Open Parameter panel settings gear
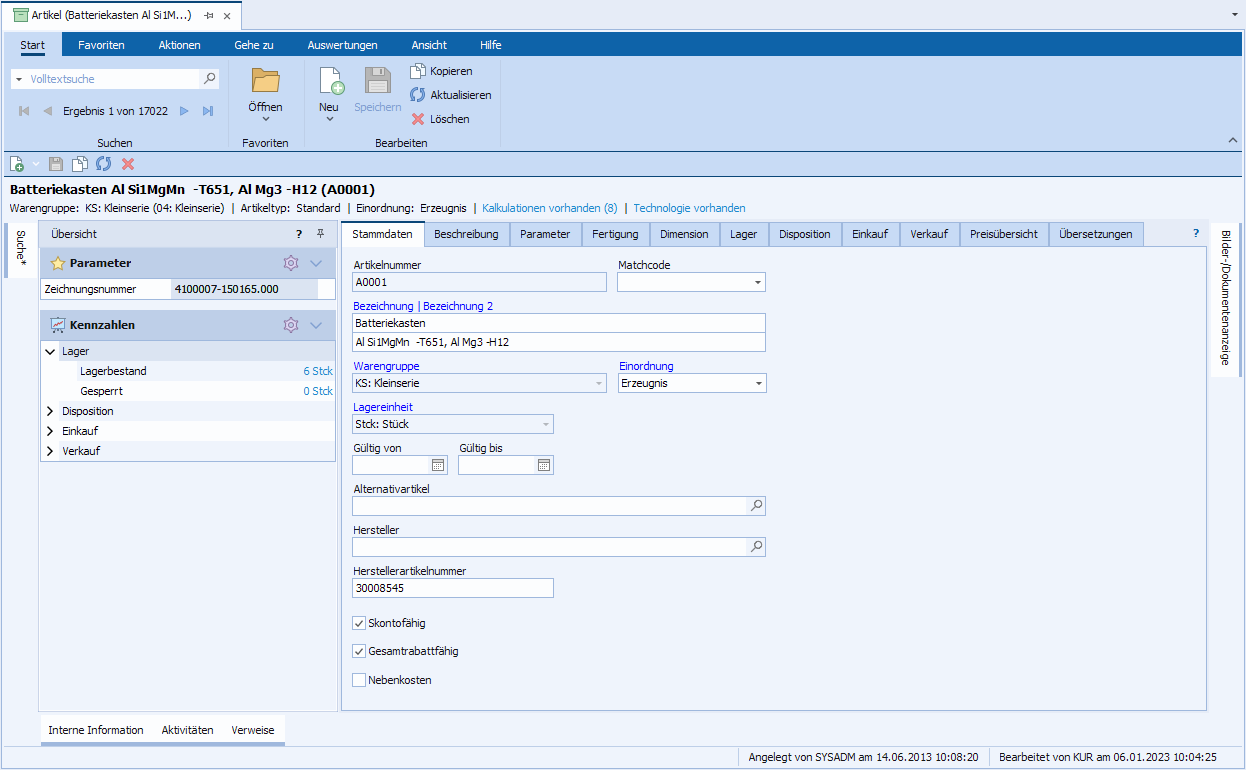Viewport: 1246px width, 770px height. [291, 263]
